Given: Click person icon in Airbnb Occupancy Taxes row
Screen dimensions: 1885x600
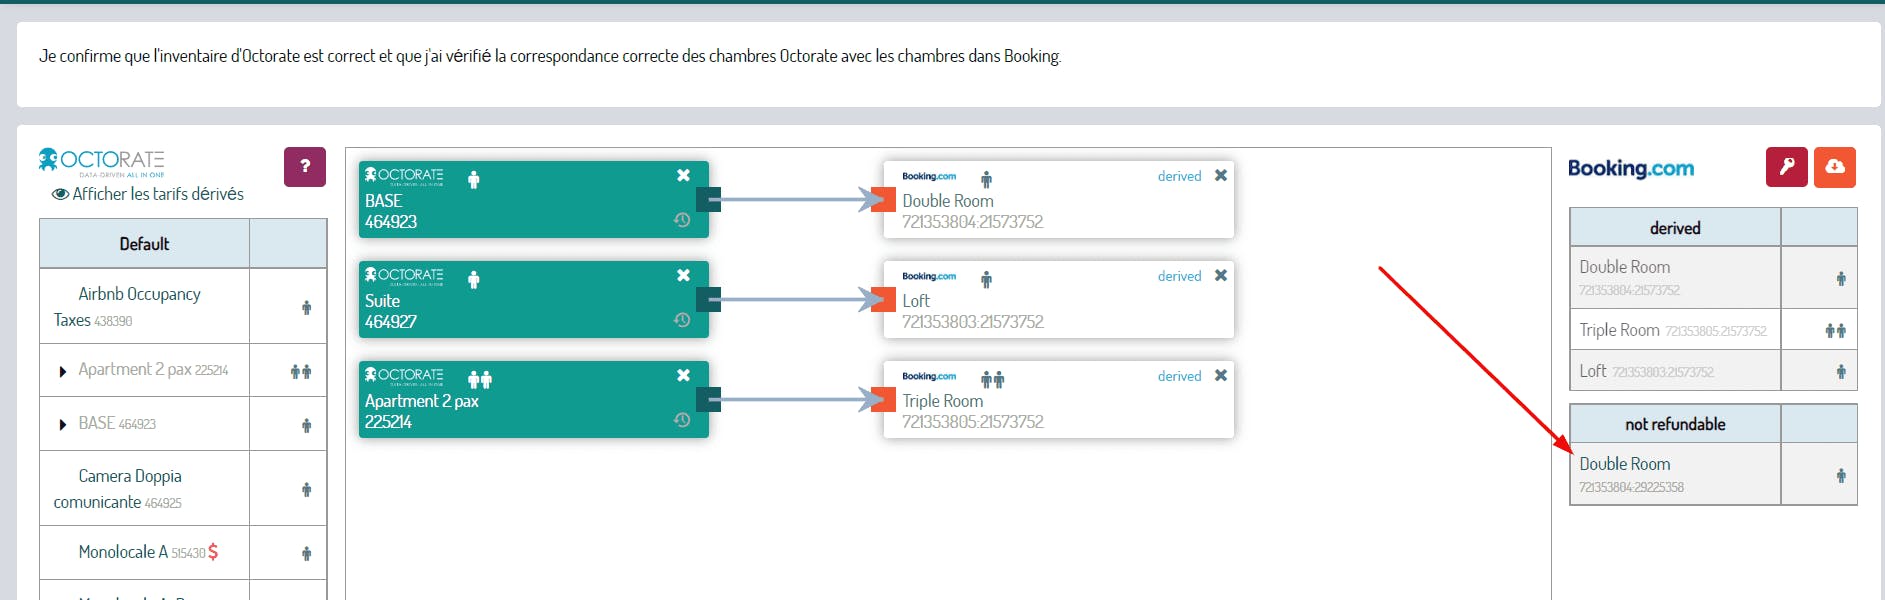Looking at the screenshot, I should (307, 307).
